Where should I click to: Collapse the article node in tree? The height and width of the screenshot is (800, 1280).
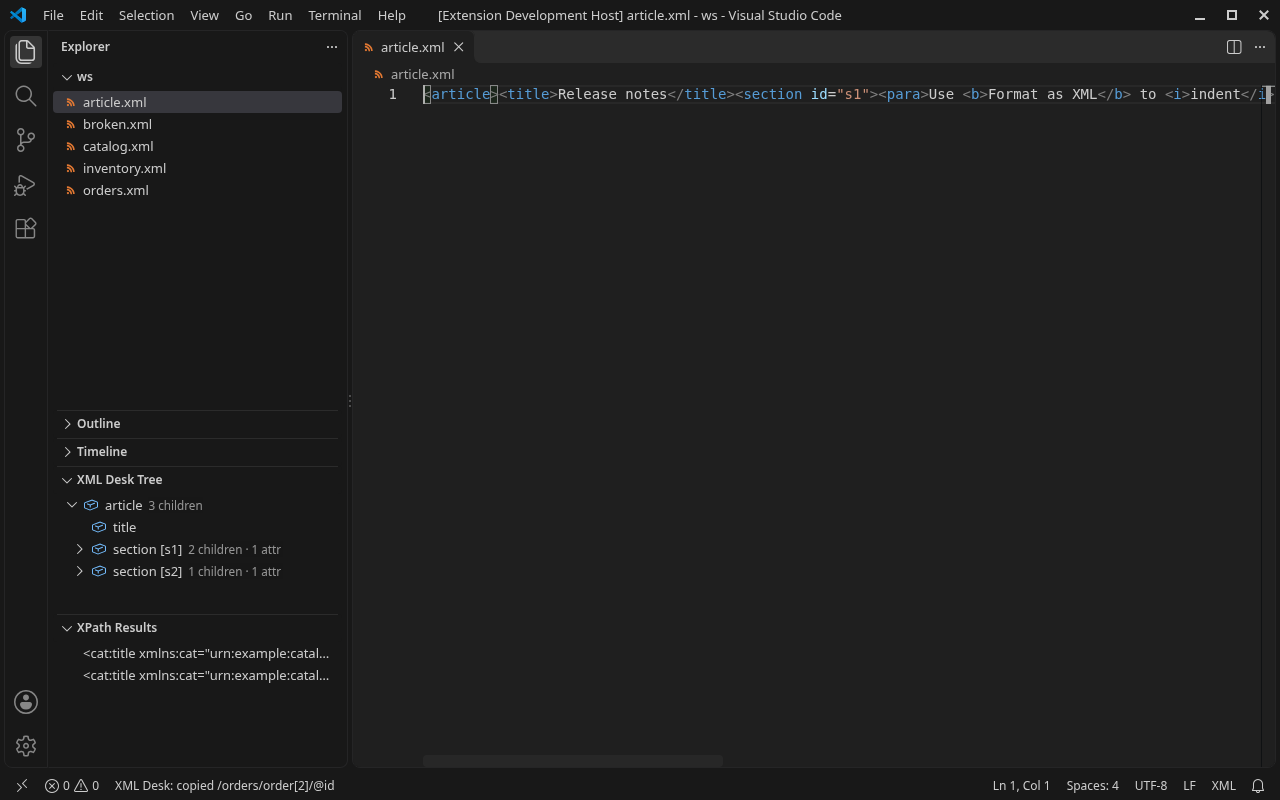(x=72, y=506)
